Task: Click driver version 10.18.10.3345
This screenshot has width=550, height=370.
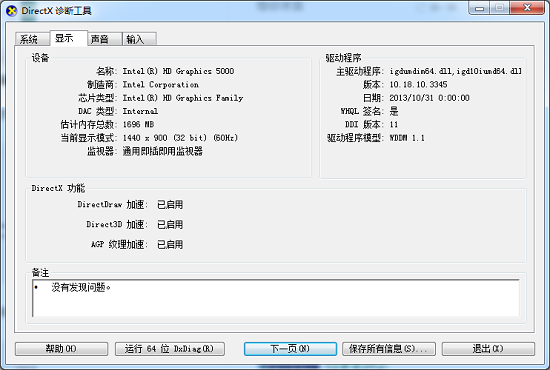Action: (x=418, y=85)
